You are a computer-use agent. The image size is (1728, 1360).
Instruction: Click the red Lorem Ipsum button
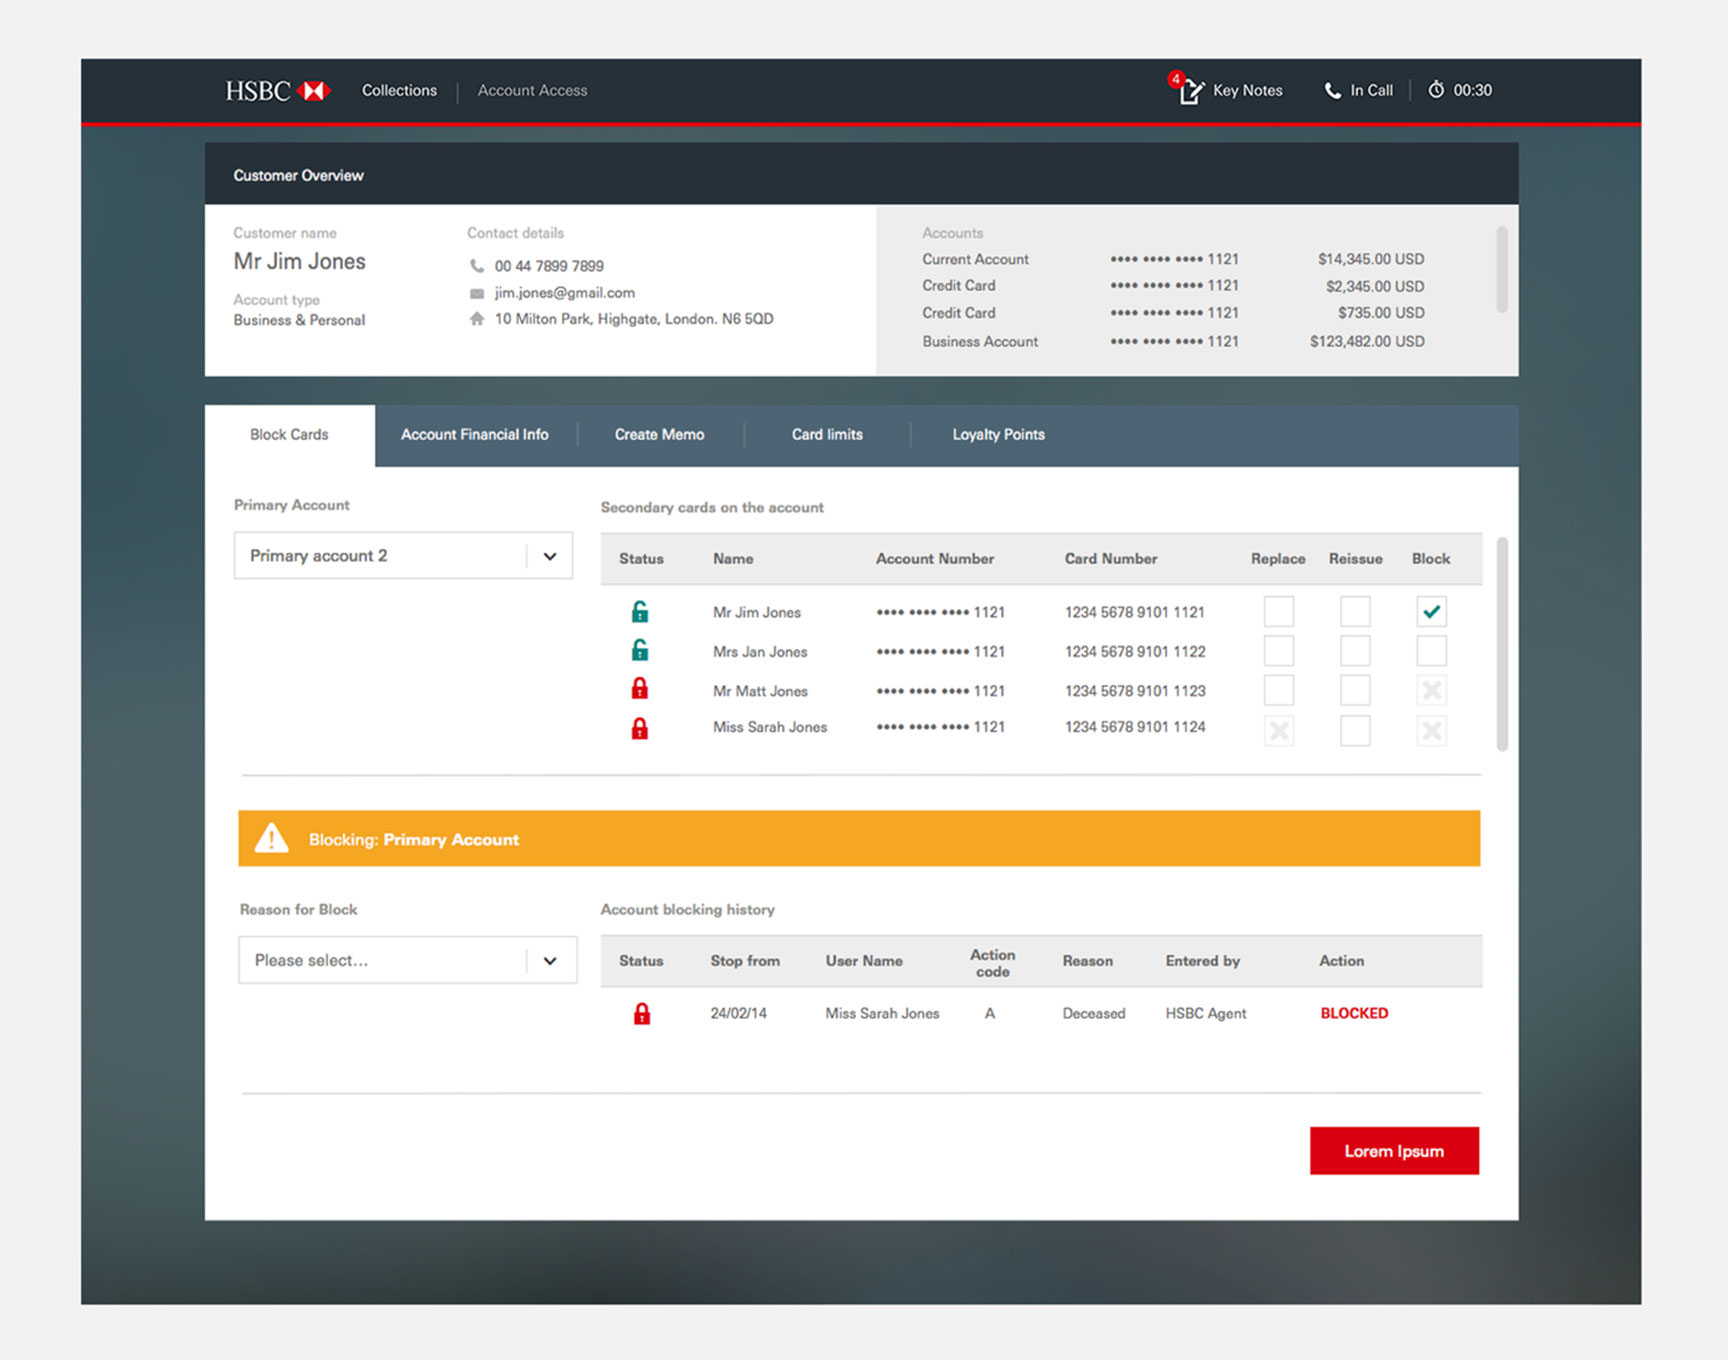[1394, 1151]
